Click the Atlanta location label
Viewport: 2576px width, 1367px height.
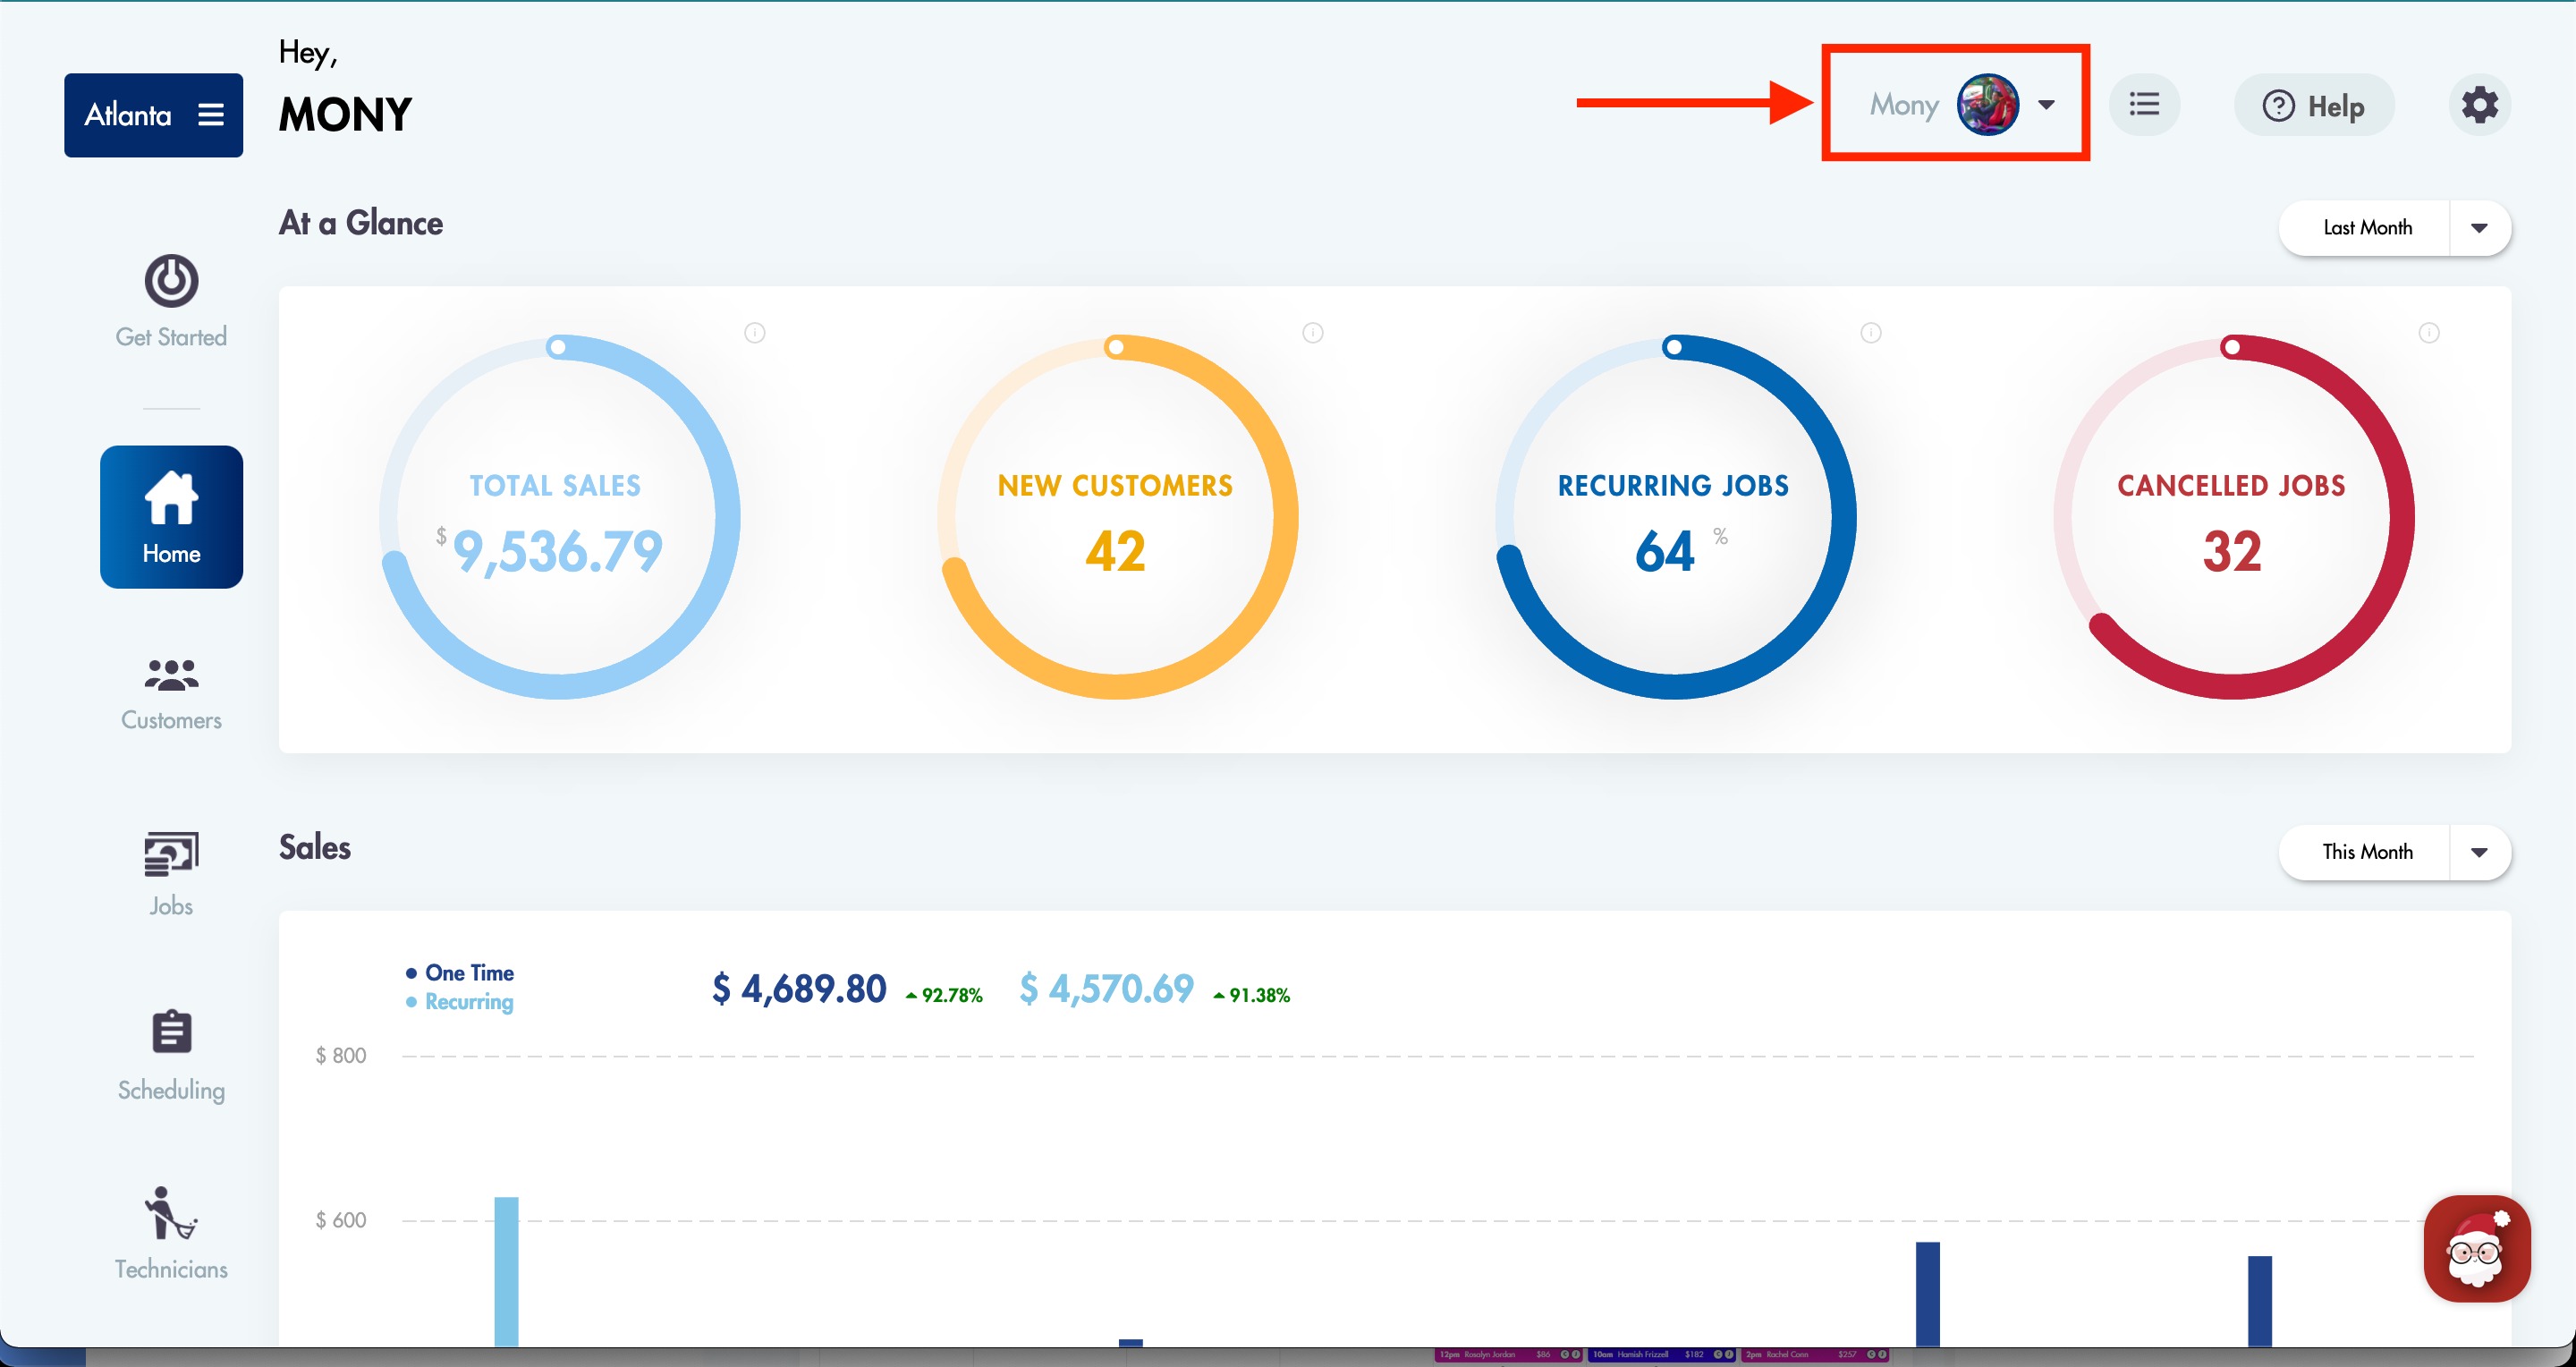128,115
